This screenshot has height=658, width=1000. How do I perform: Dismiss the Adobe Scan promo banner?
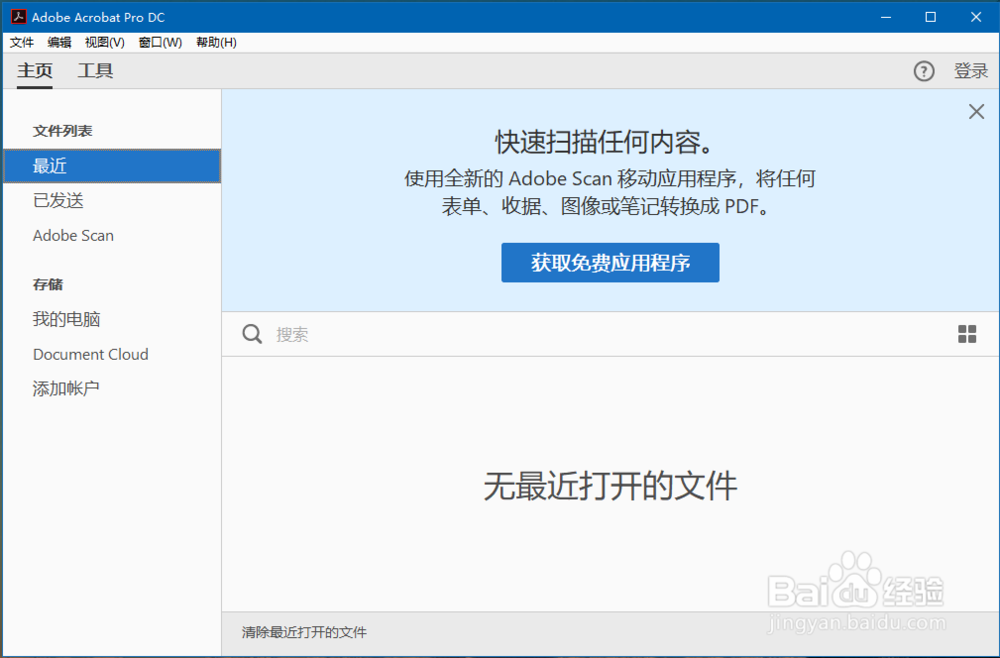coord(976,112)
